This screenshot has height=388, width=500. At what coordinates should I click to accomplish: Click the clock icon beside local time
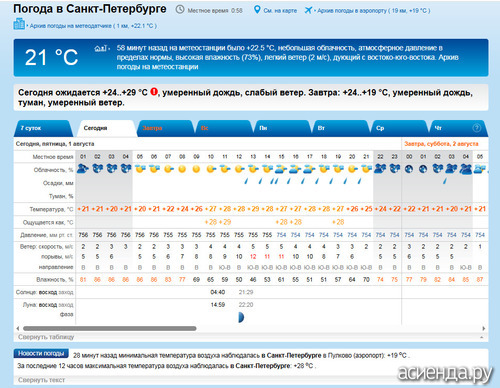coord(180,10)
